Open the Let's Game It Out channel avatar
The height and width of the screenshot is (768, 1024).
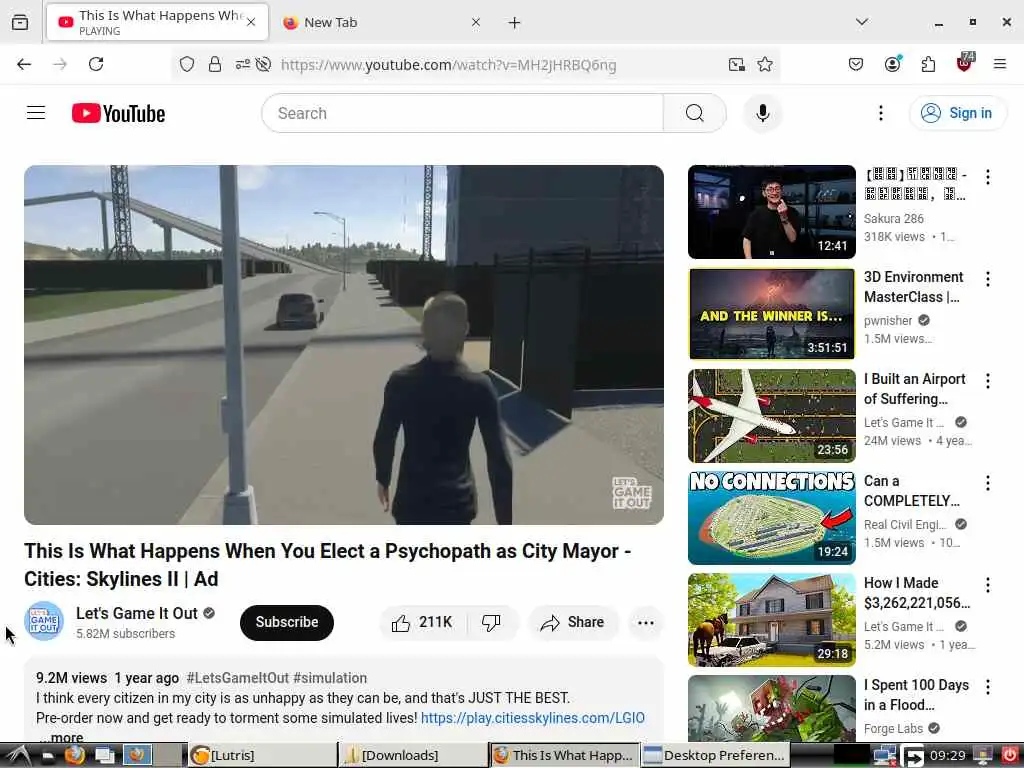point(44,621)
